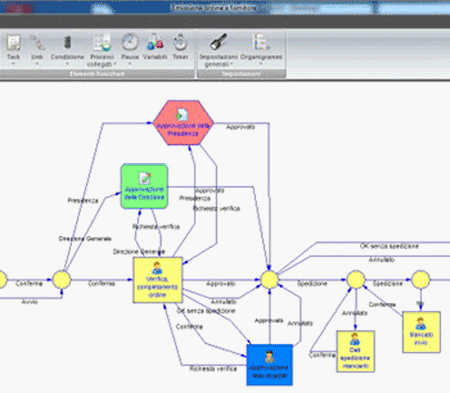Choose the Condizione element icon
Screen dimensions: 450x393
pos(67,43)
